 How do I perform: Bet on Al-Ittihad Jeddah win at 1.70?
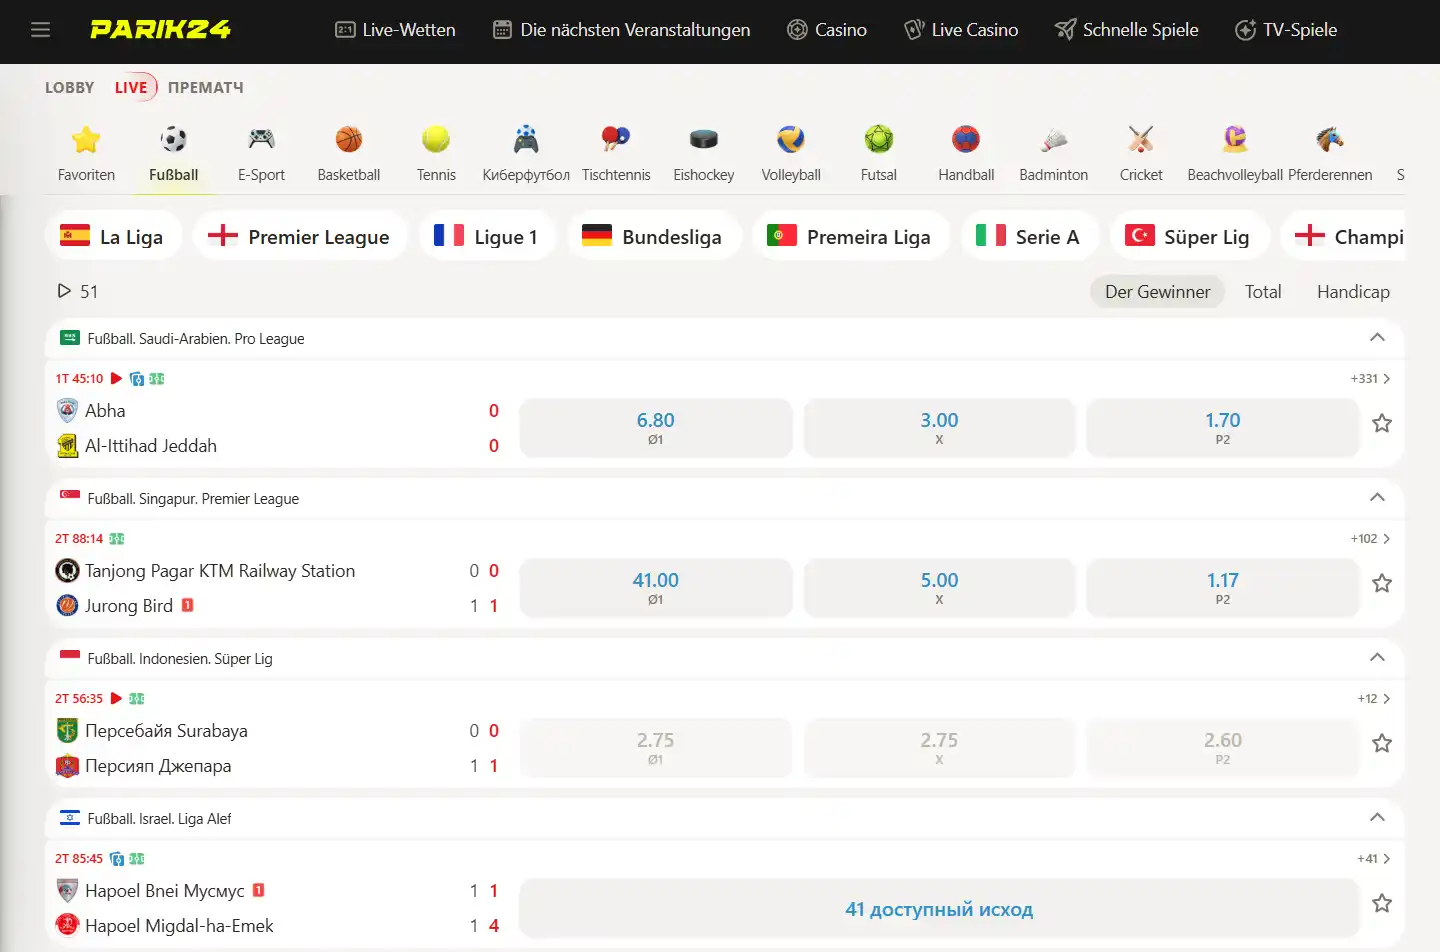(1223, 428)
